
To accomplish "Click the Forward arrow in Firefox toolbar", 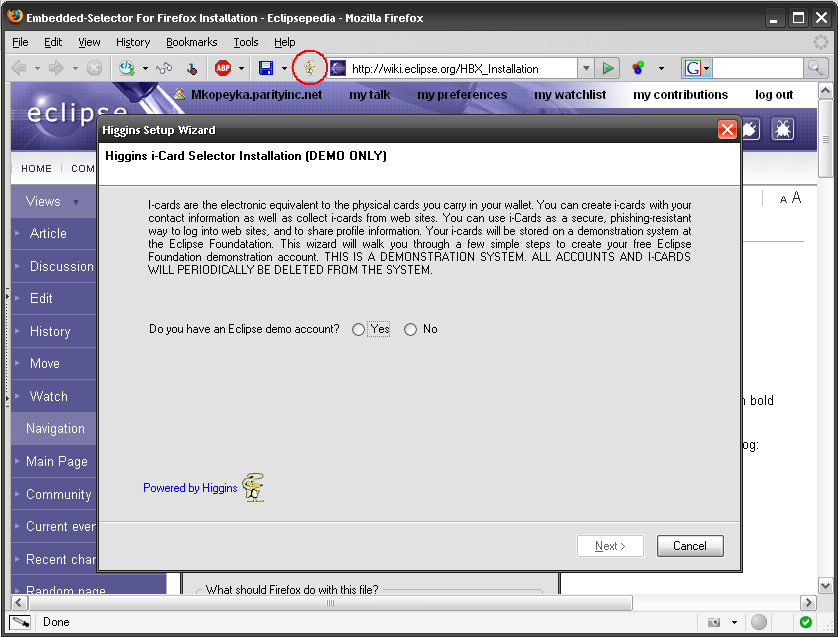I will point(56,68).
